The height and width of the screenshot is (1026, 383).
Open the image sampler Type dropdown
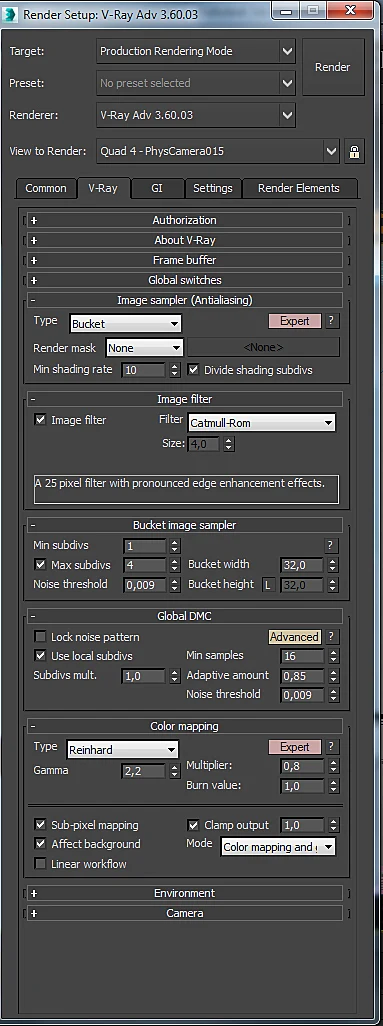click(x=125, y=323)
